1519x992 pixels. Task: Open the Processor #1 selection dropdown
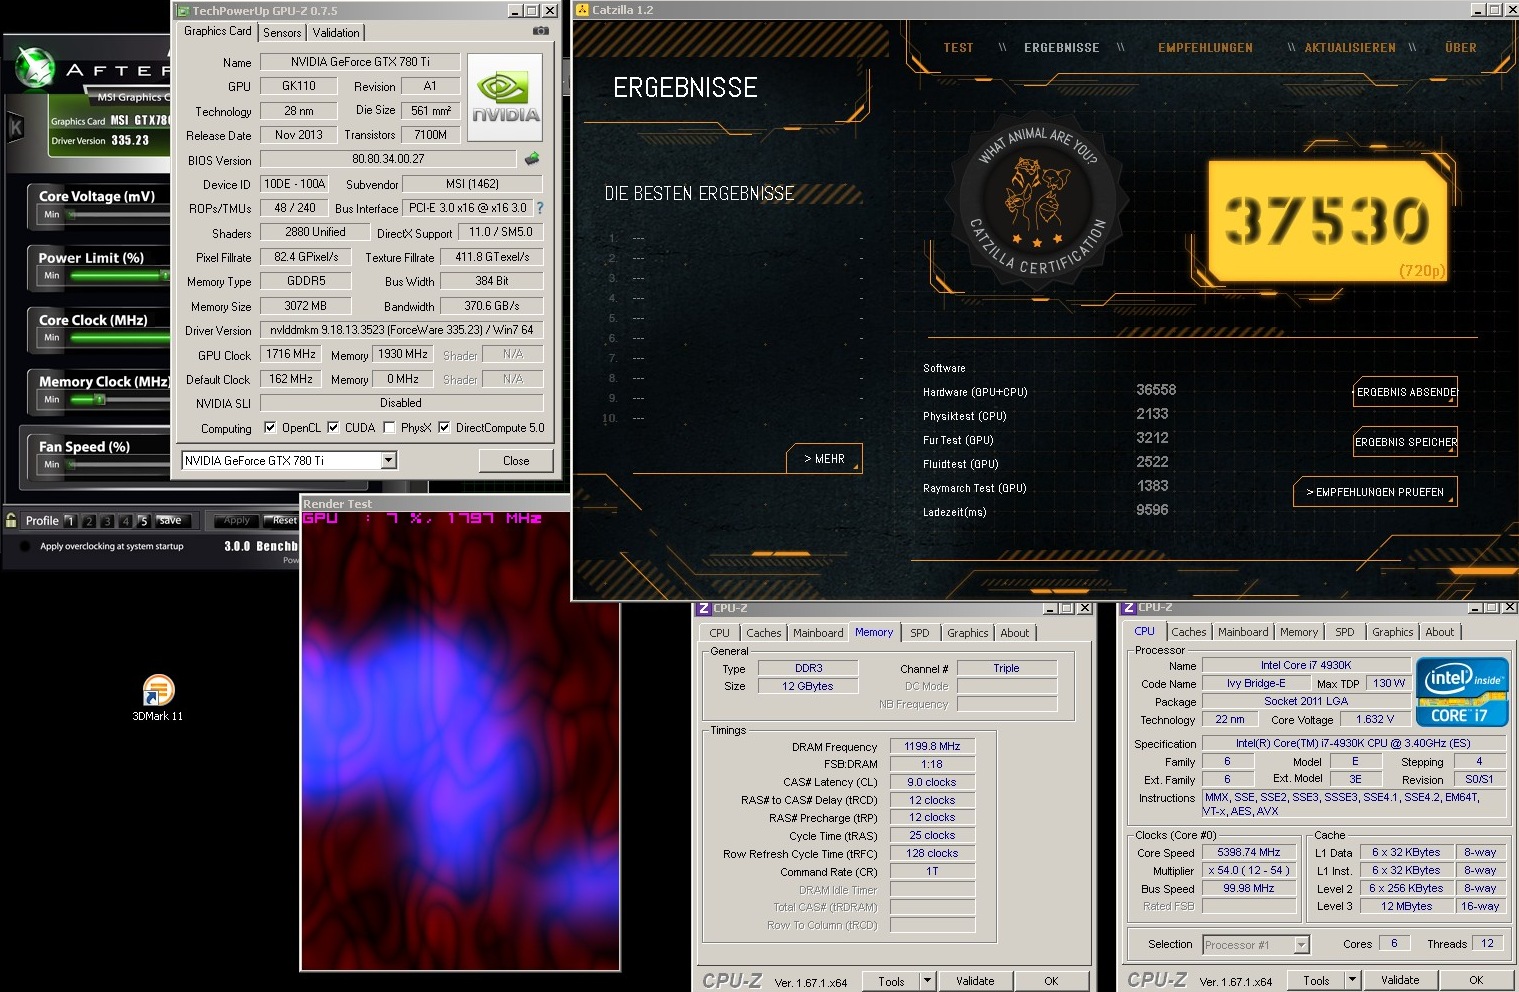point(1301,944)
